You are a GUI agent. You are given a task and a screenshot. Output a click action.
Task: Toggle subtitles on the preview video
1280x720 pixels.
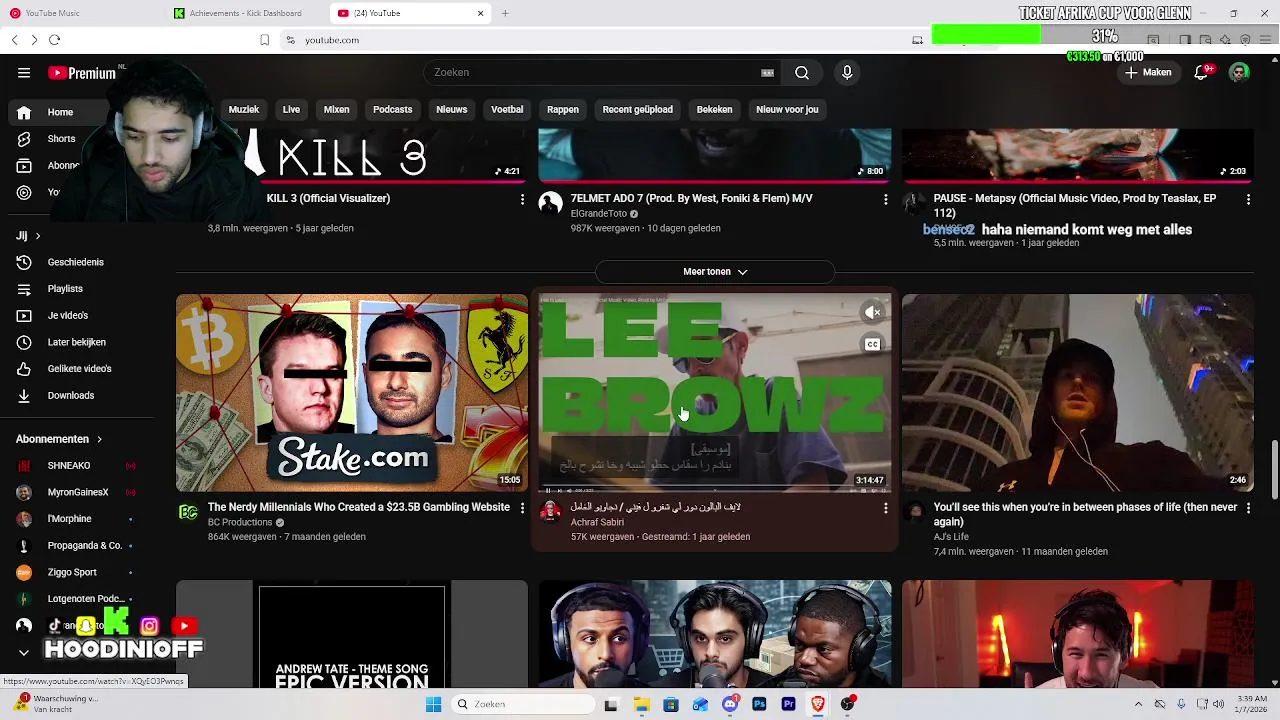coord(872,345)
